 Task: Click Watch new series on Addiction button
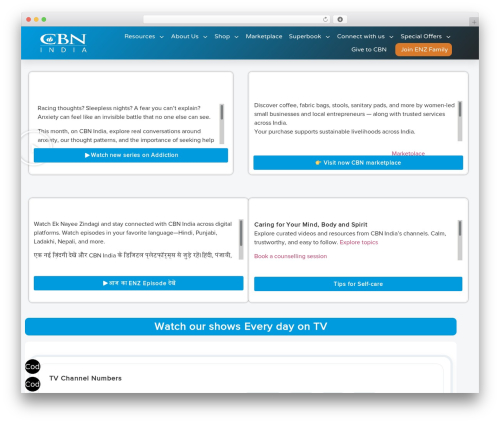coord(131,155)
